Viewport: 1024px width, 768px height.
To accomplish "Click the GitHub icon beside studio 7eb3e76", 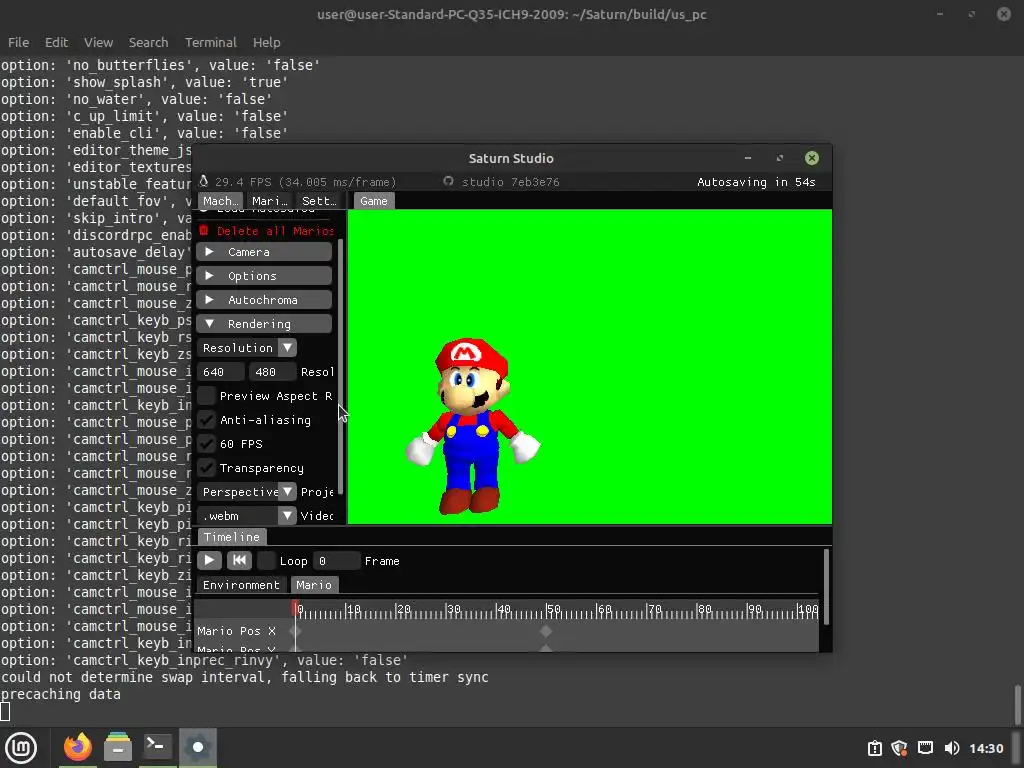I will coord(448,182).
